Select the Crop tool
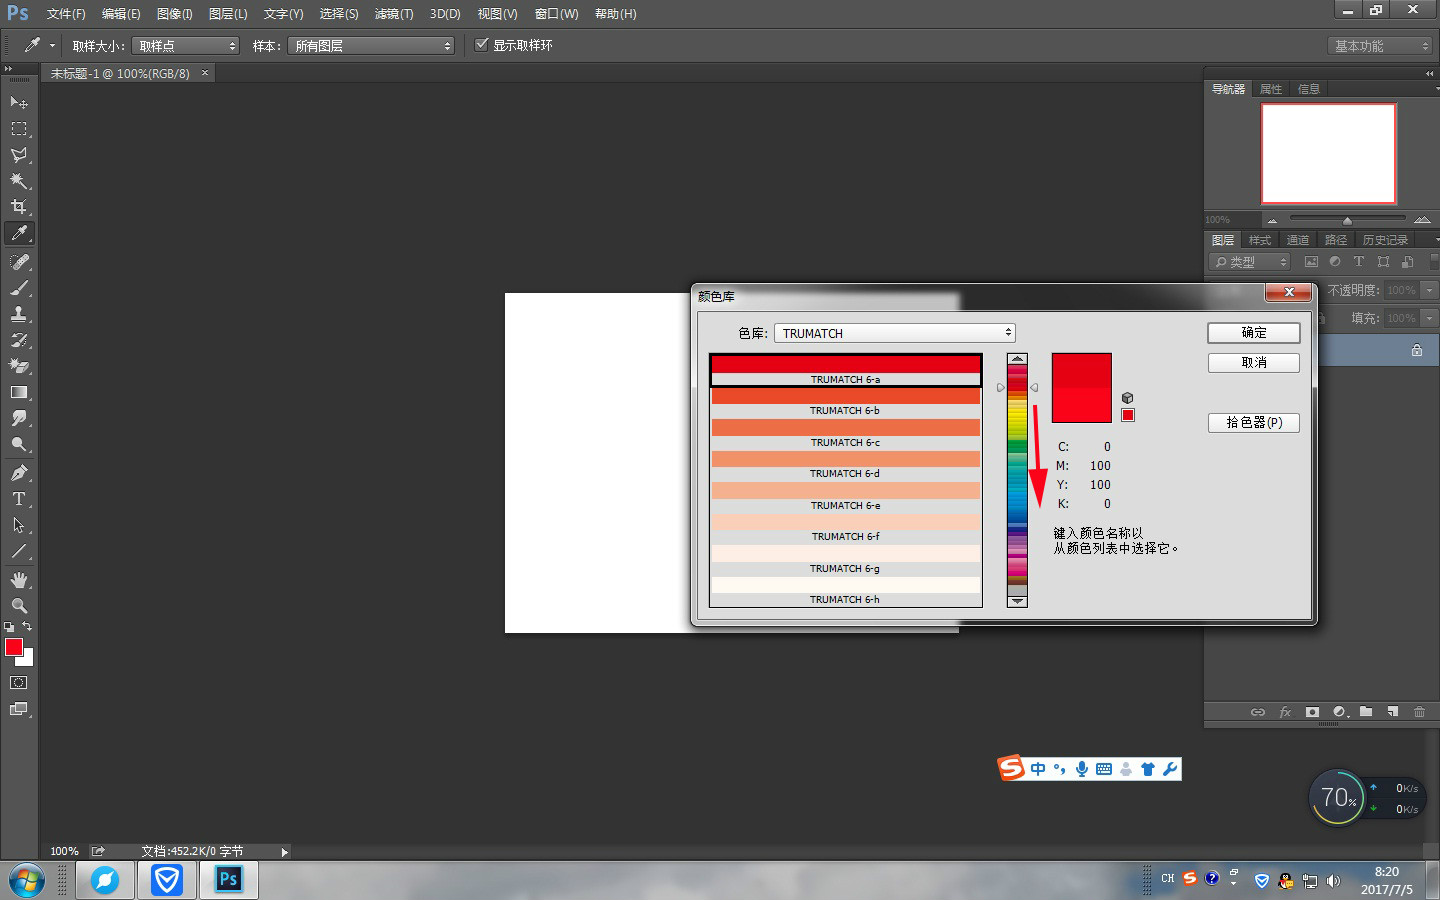Viewport: 1440px width, 900px height. pyautogui.click(x=19, y=207)
